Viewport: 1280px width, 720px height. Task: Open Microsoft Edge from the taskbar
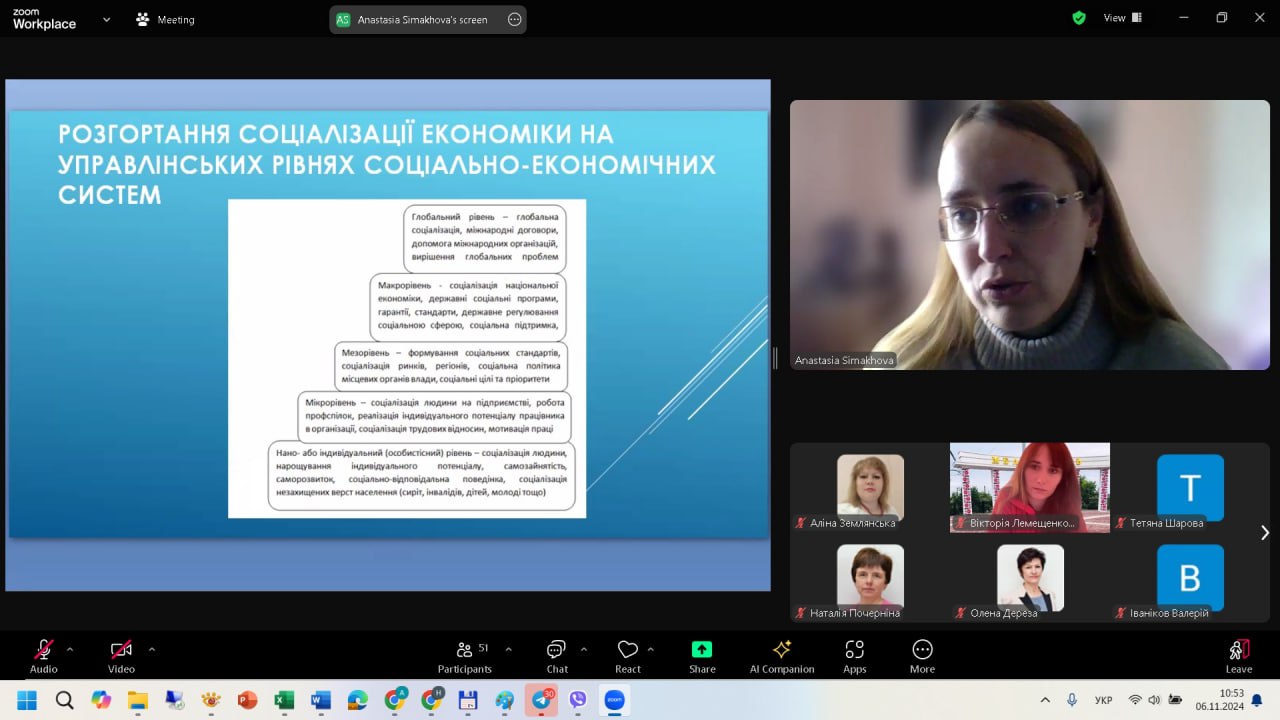pos(358,700)
